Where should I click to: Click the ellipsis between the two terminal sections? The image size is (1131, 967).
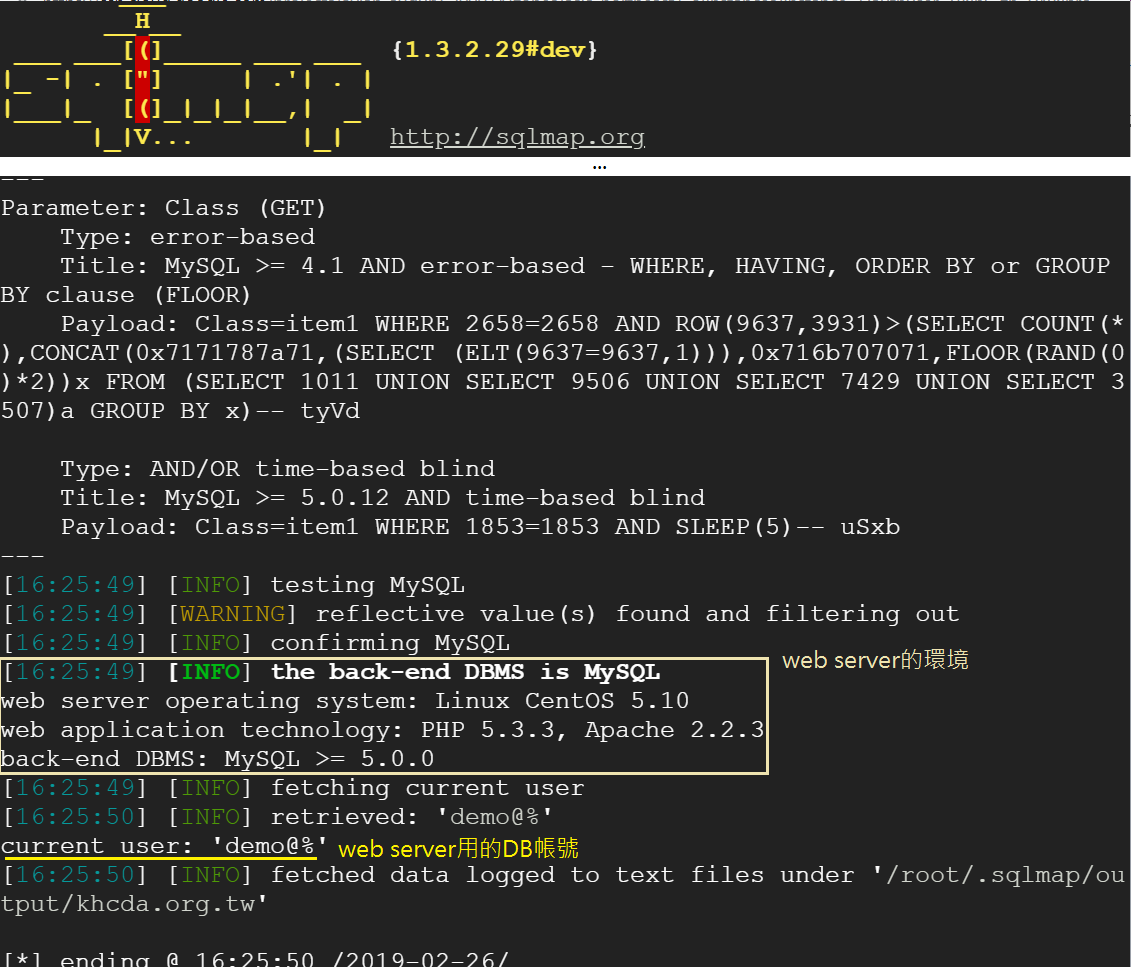[599, 167]
